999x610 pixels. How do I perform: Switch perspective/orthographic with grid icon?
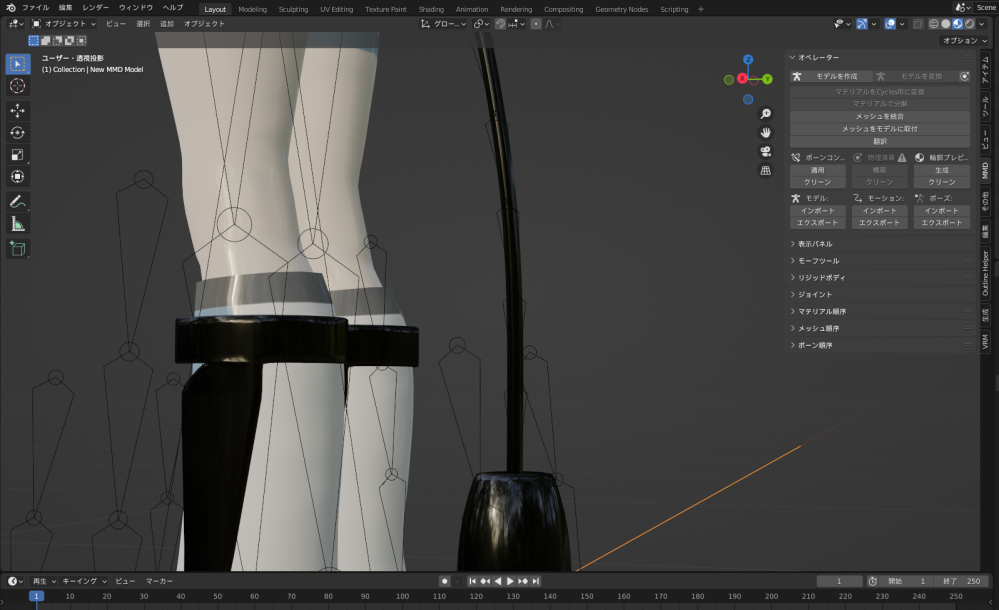click(765, 171)
